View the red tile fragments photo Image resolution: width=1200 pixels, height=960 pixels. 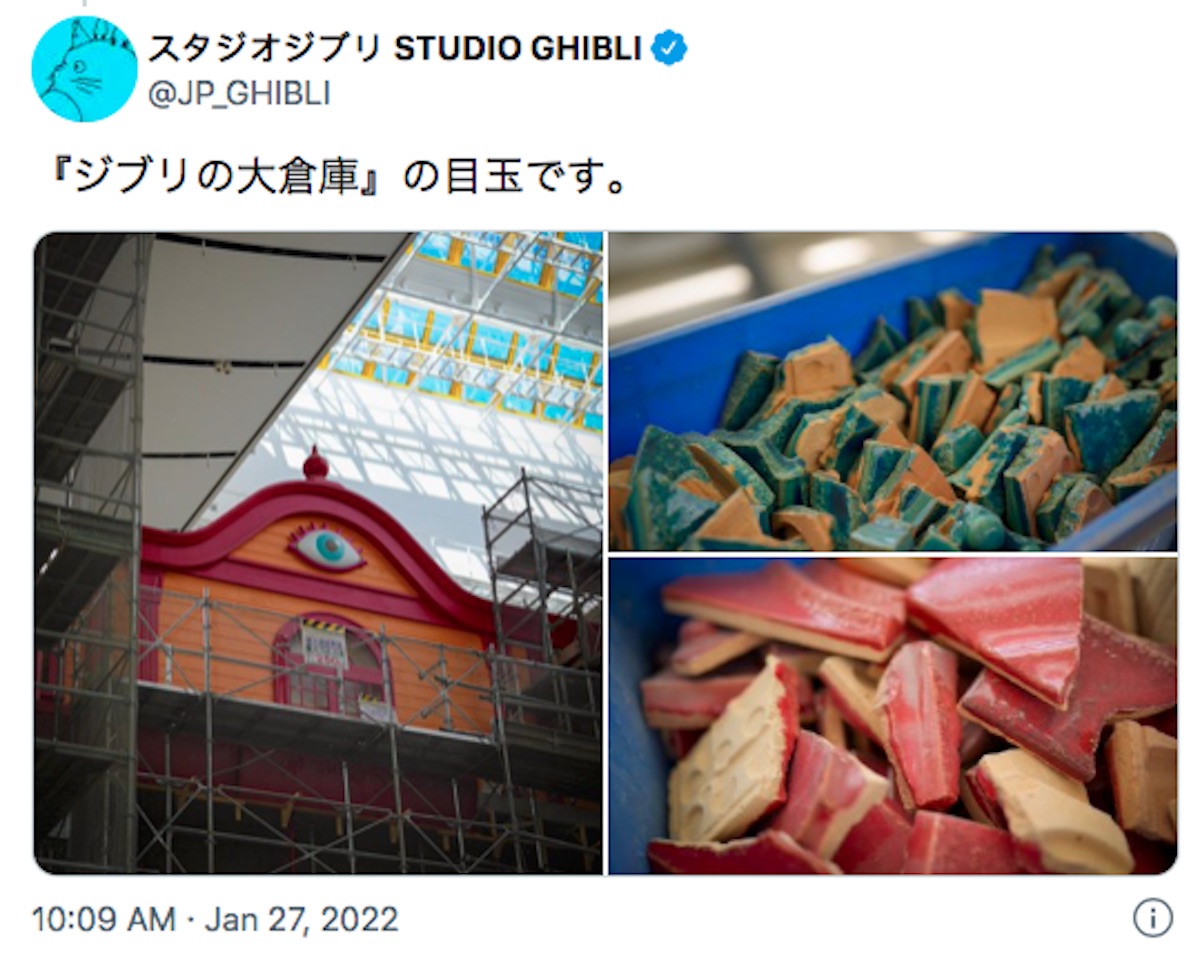tap(893, 716)
